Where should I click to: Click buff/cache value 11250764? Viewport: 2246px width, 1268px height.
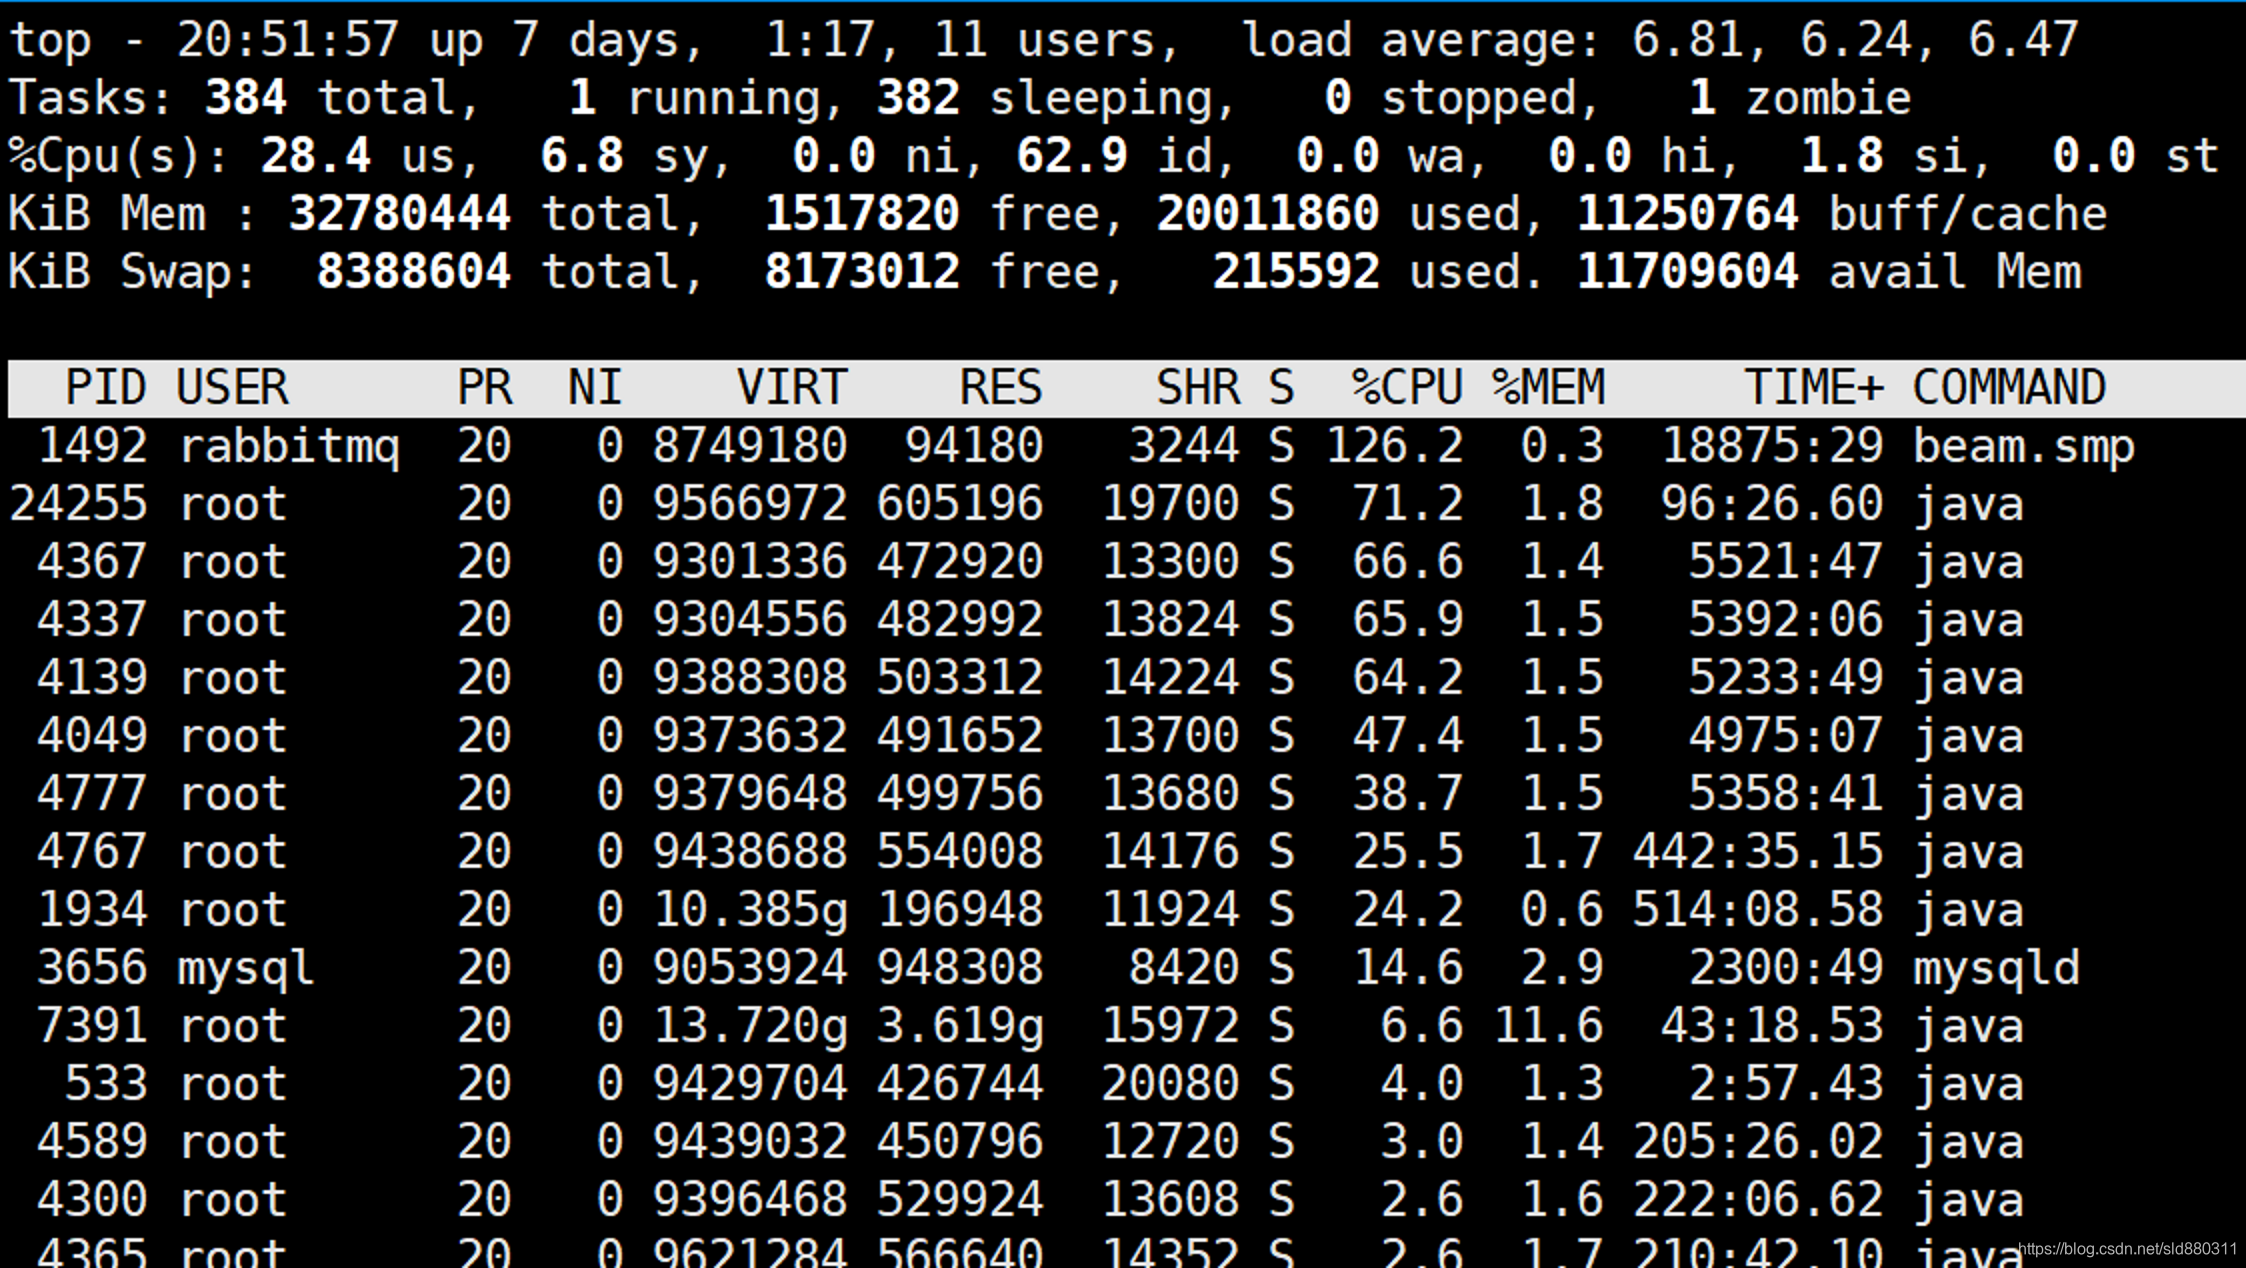point(1688,214)
